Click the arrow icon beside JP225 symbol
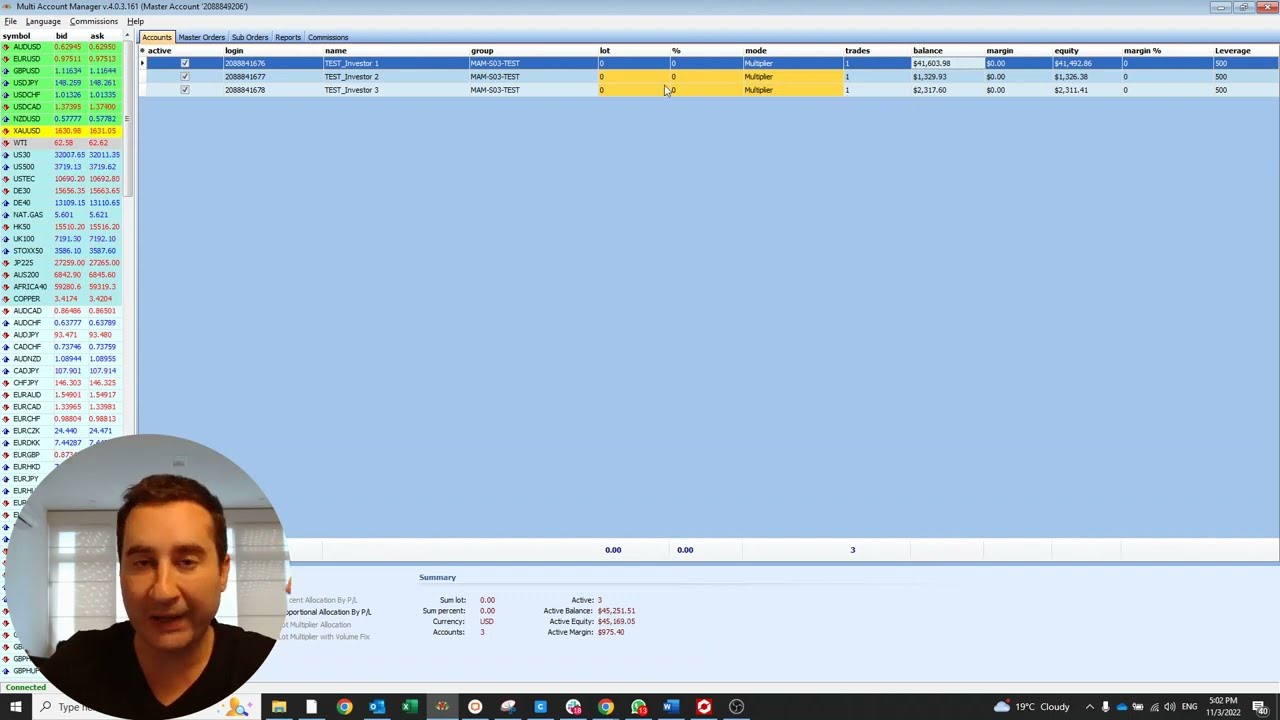 click(x=6, y=263)
